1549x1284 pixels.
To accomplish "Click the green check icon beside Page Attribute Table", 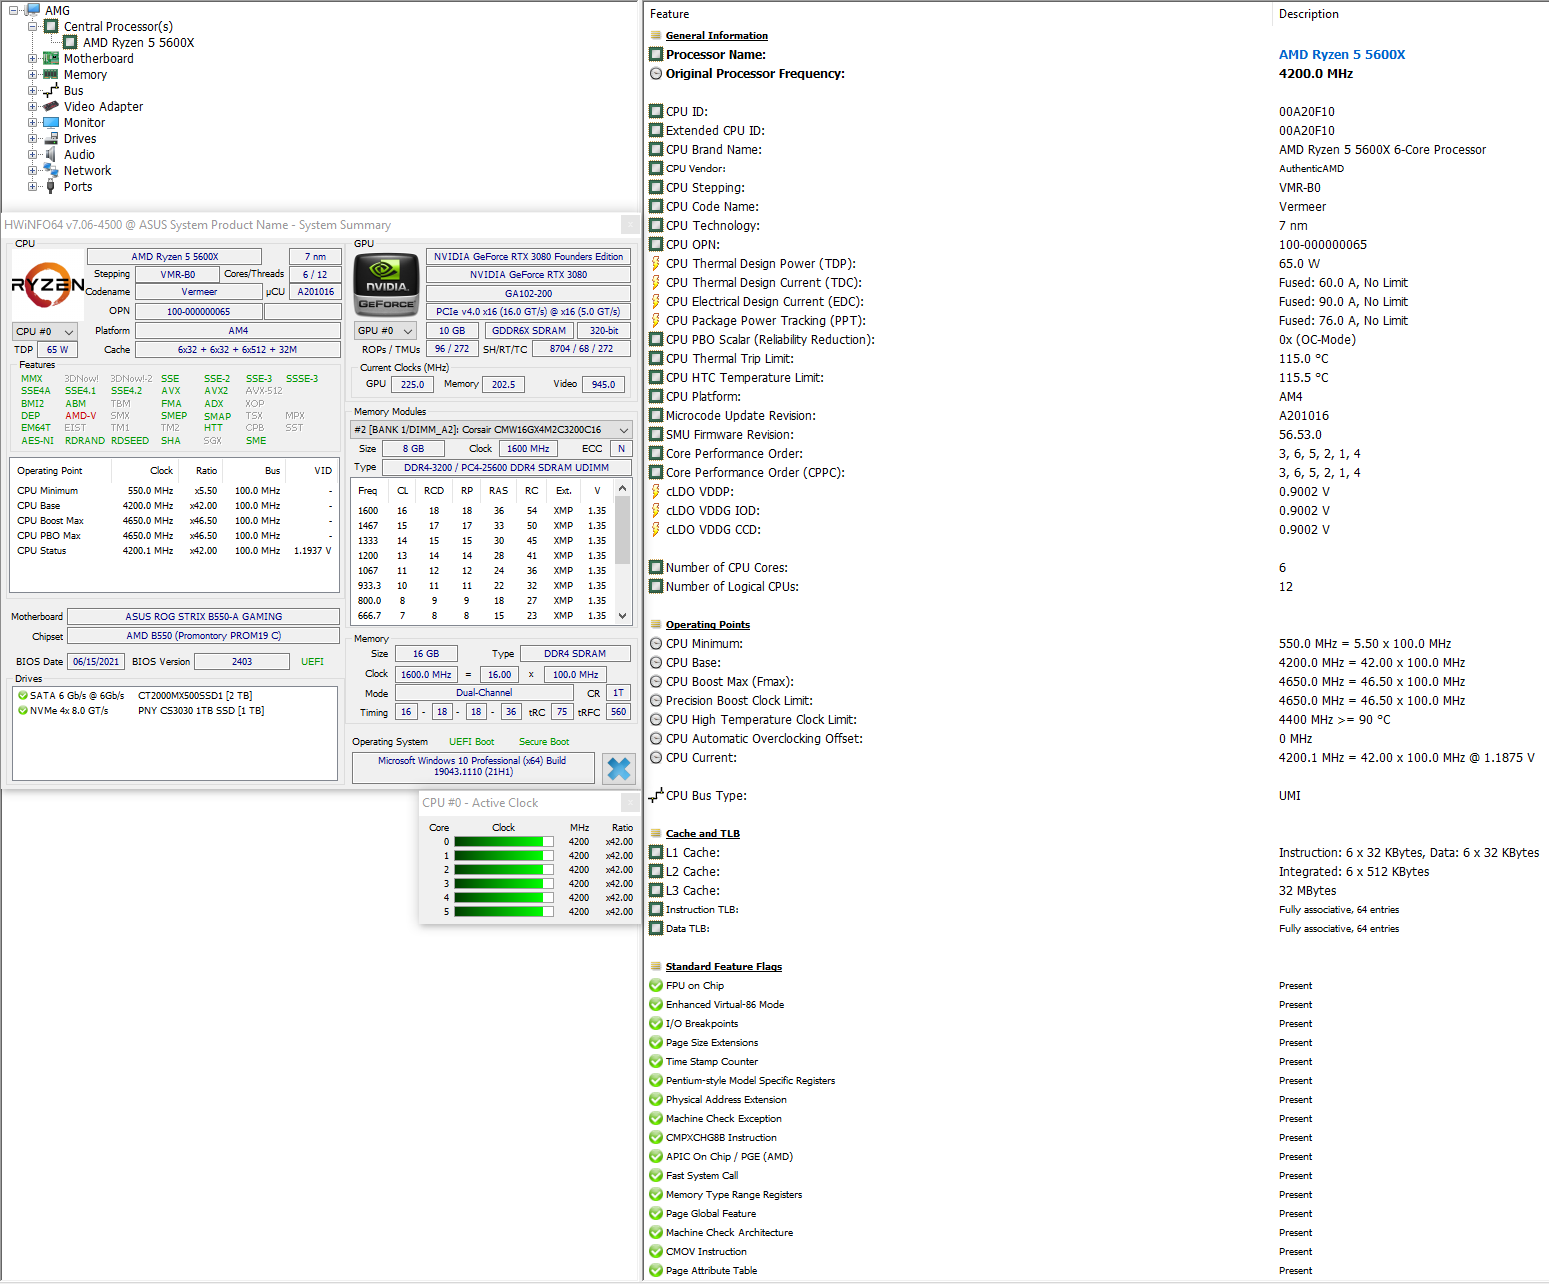I will click(x=656, y=1271).
